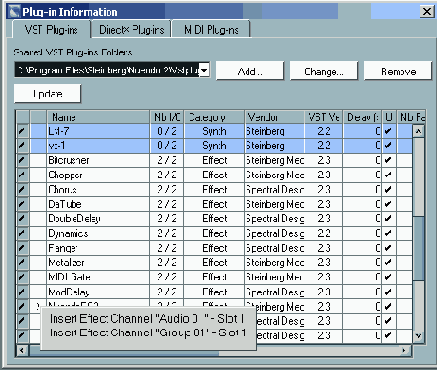Click the list's scroll down arrow
Viewport: 437px width, 370px height.
[418, 336]
